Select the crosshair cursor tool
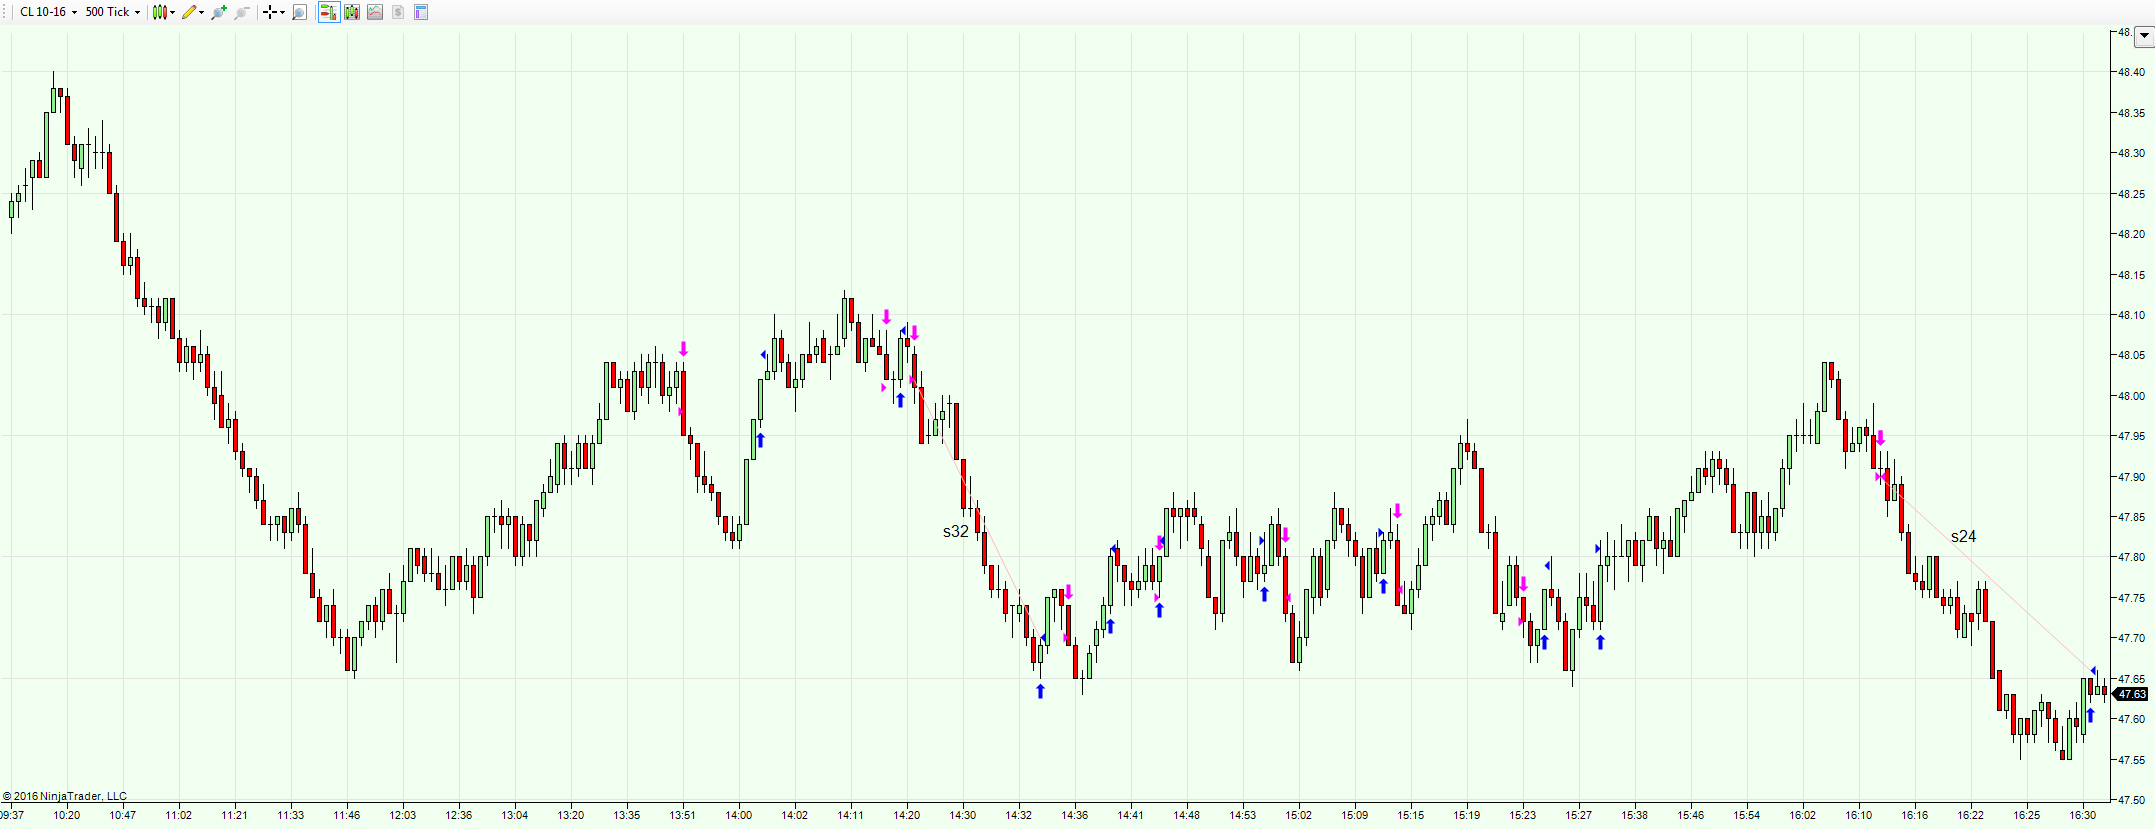 [x=269, y=12]
